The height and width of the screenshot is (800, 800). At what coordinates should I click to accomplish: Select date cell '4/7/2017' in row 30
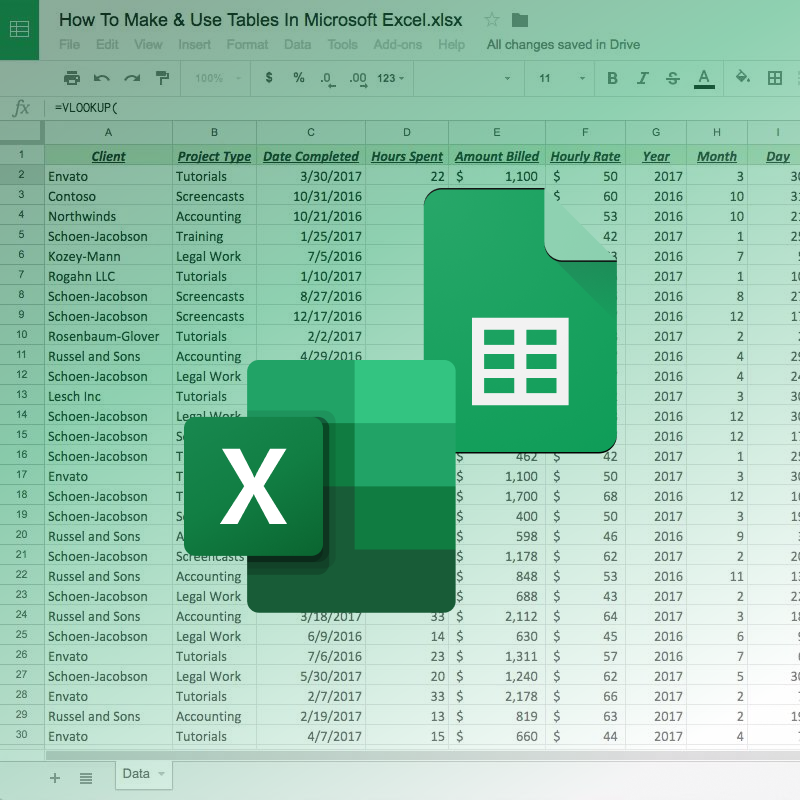point(311,736)
